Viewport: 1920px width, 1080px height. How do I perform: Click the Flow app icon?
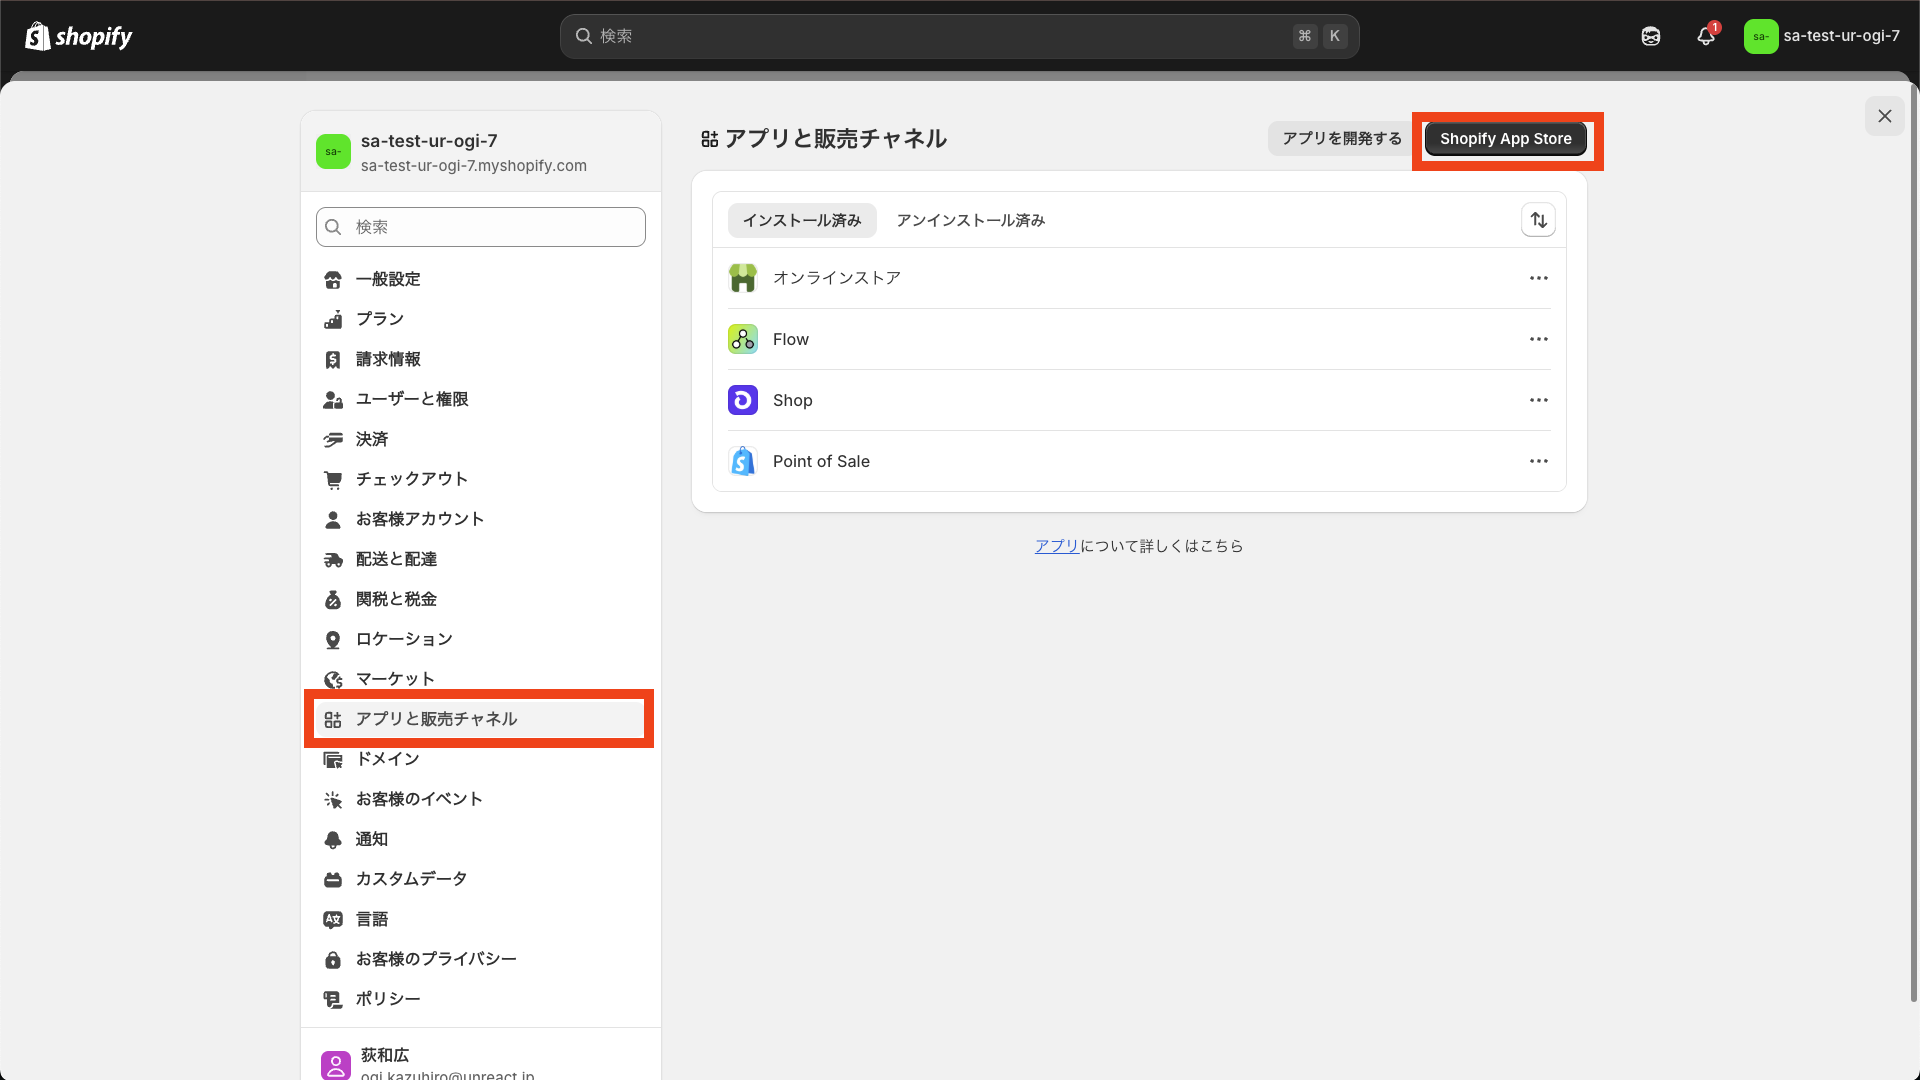[x=742, y=339]
